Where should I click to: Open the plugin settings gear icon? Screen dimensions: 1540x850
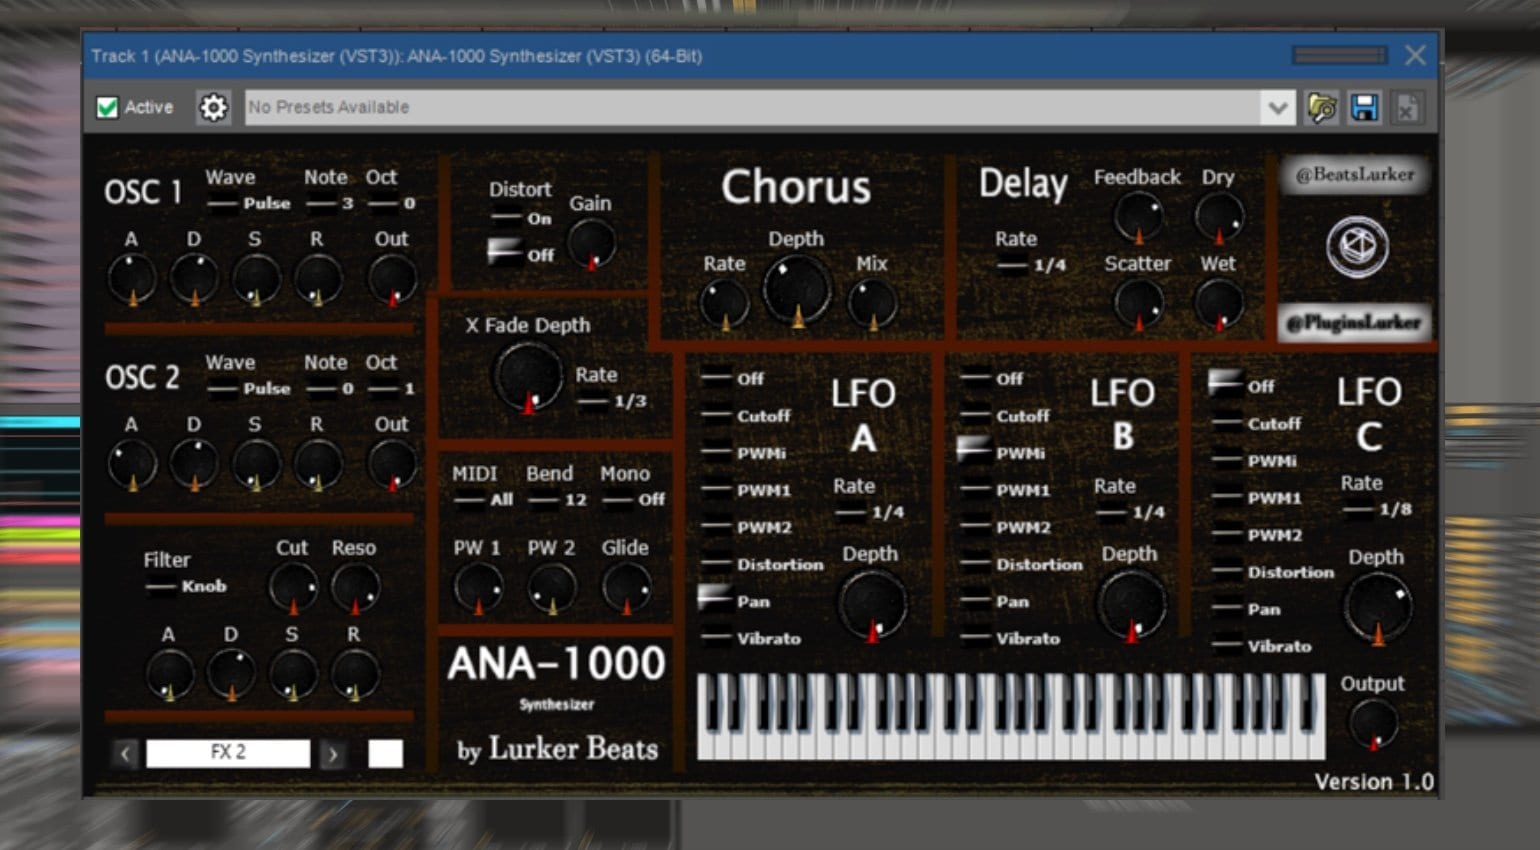pyautogui.click(x=213, y=107)
